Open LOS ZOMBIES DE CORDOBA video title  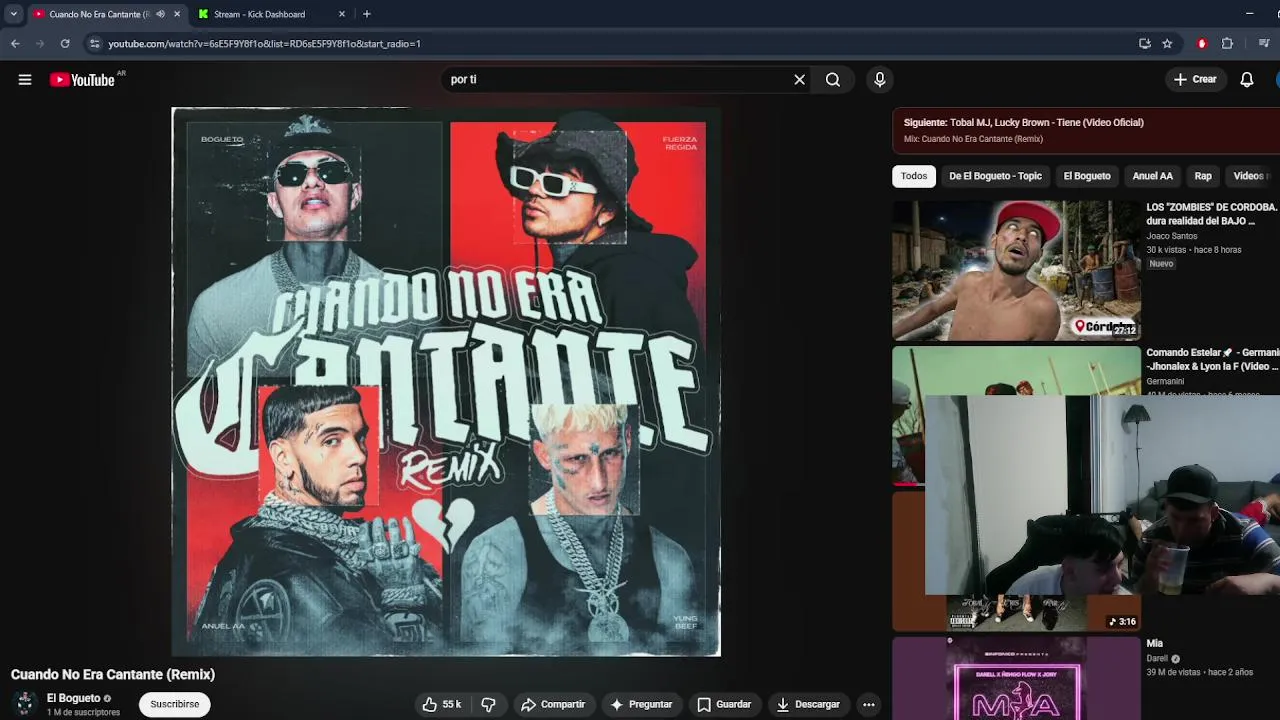(x=1212, y=214)
